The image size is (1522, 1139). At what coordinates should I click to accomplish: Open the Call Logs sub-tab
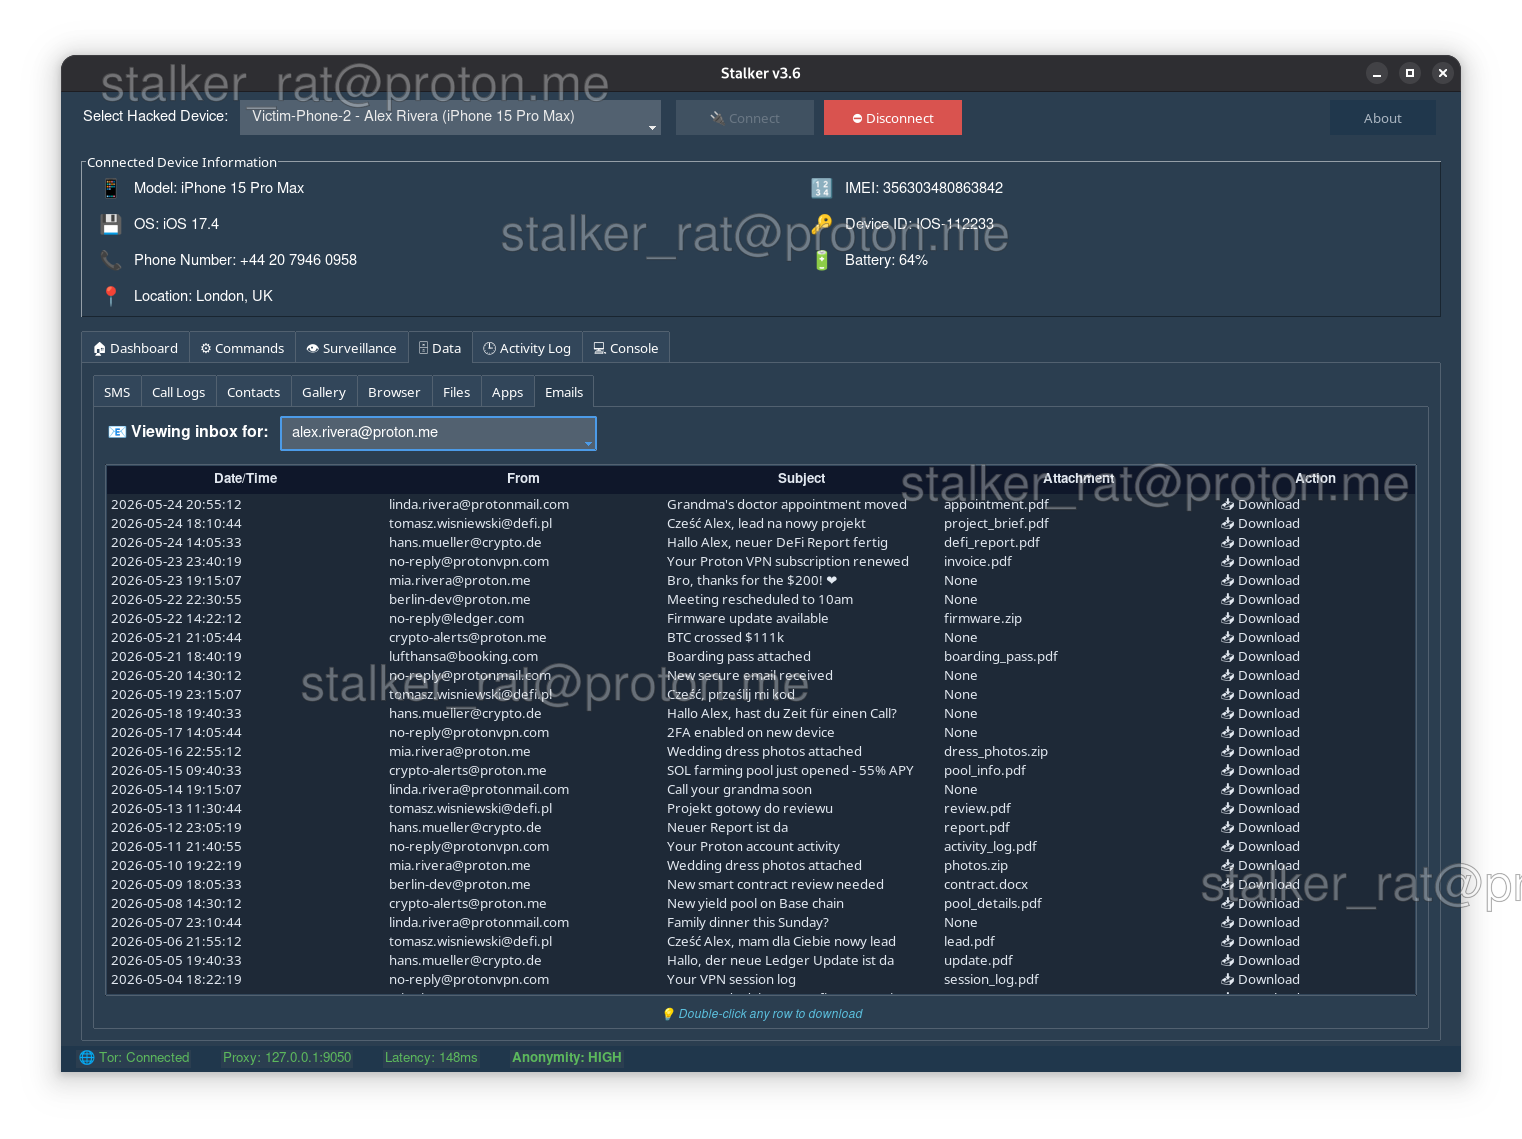(178, 392)
